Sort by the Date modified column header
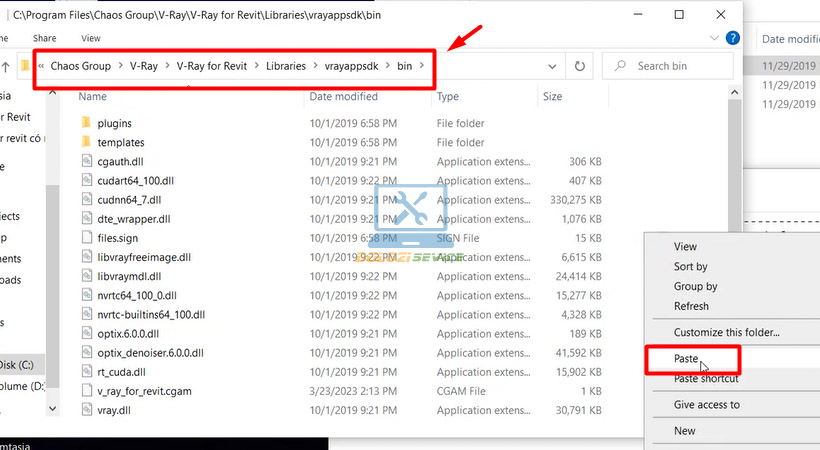Viewport: 820px width, 450px height. (x=343, y=97)
